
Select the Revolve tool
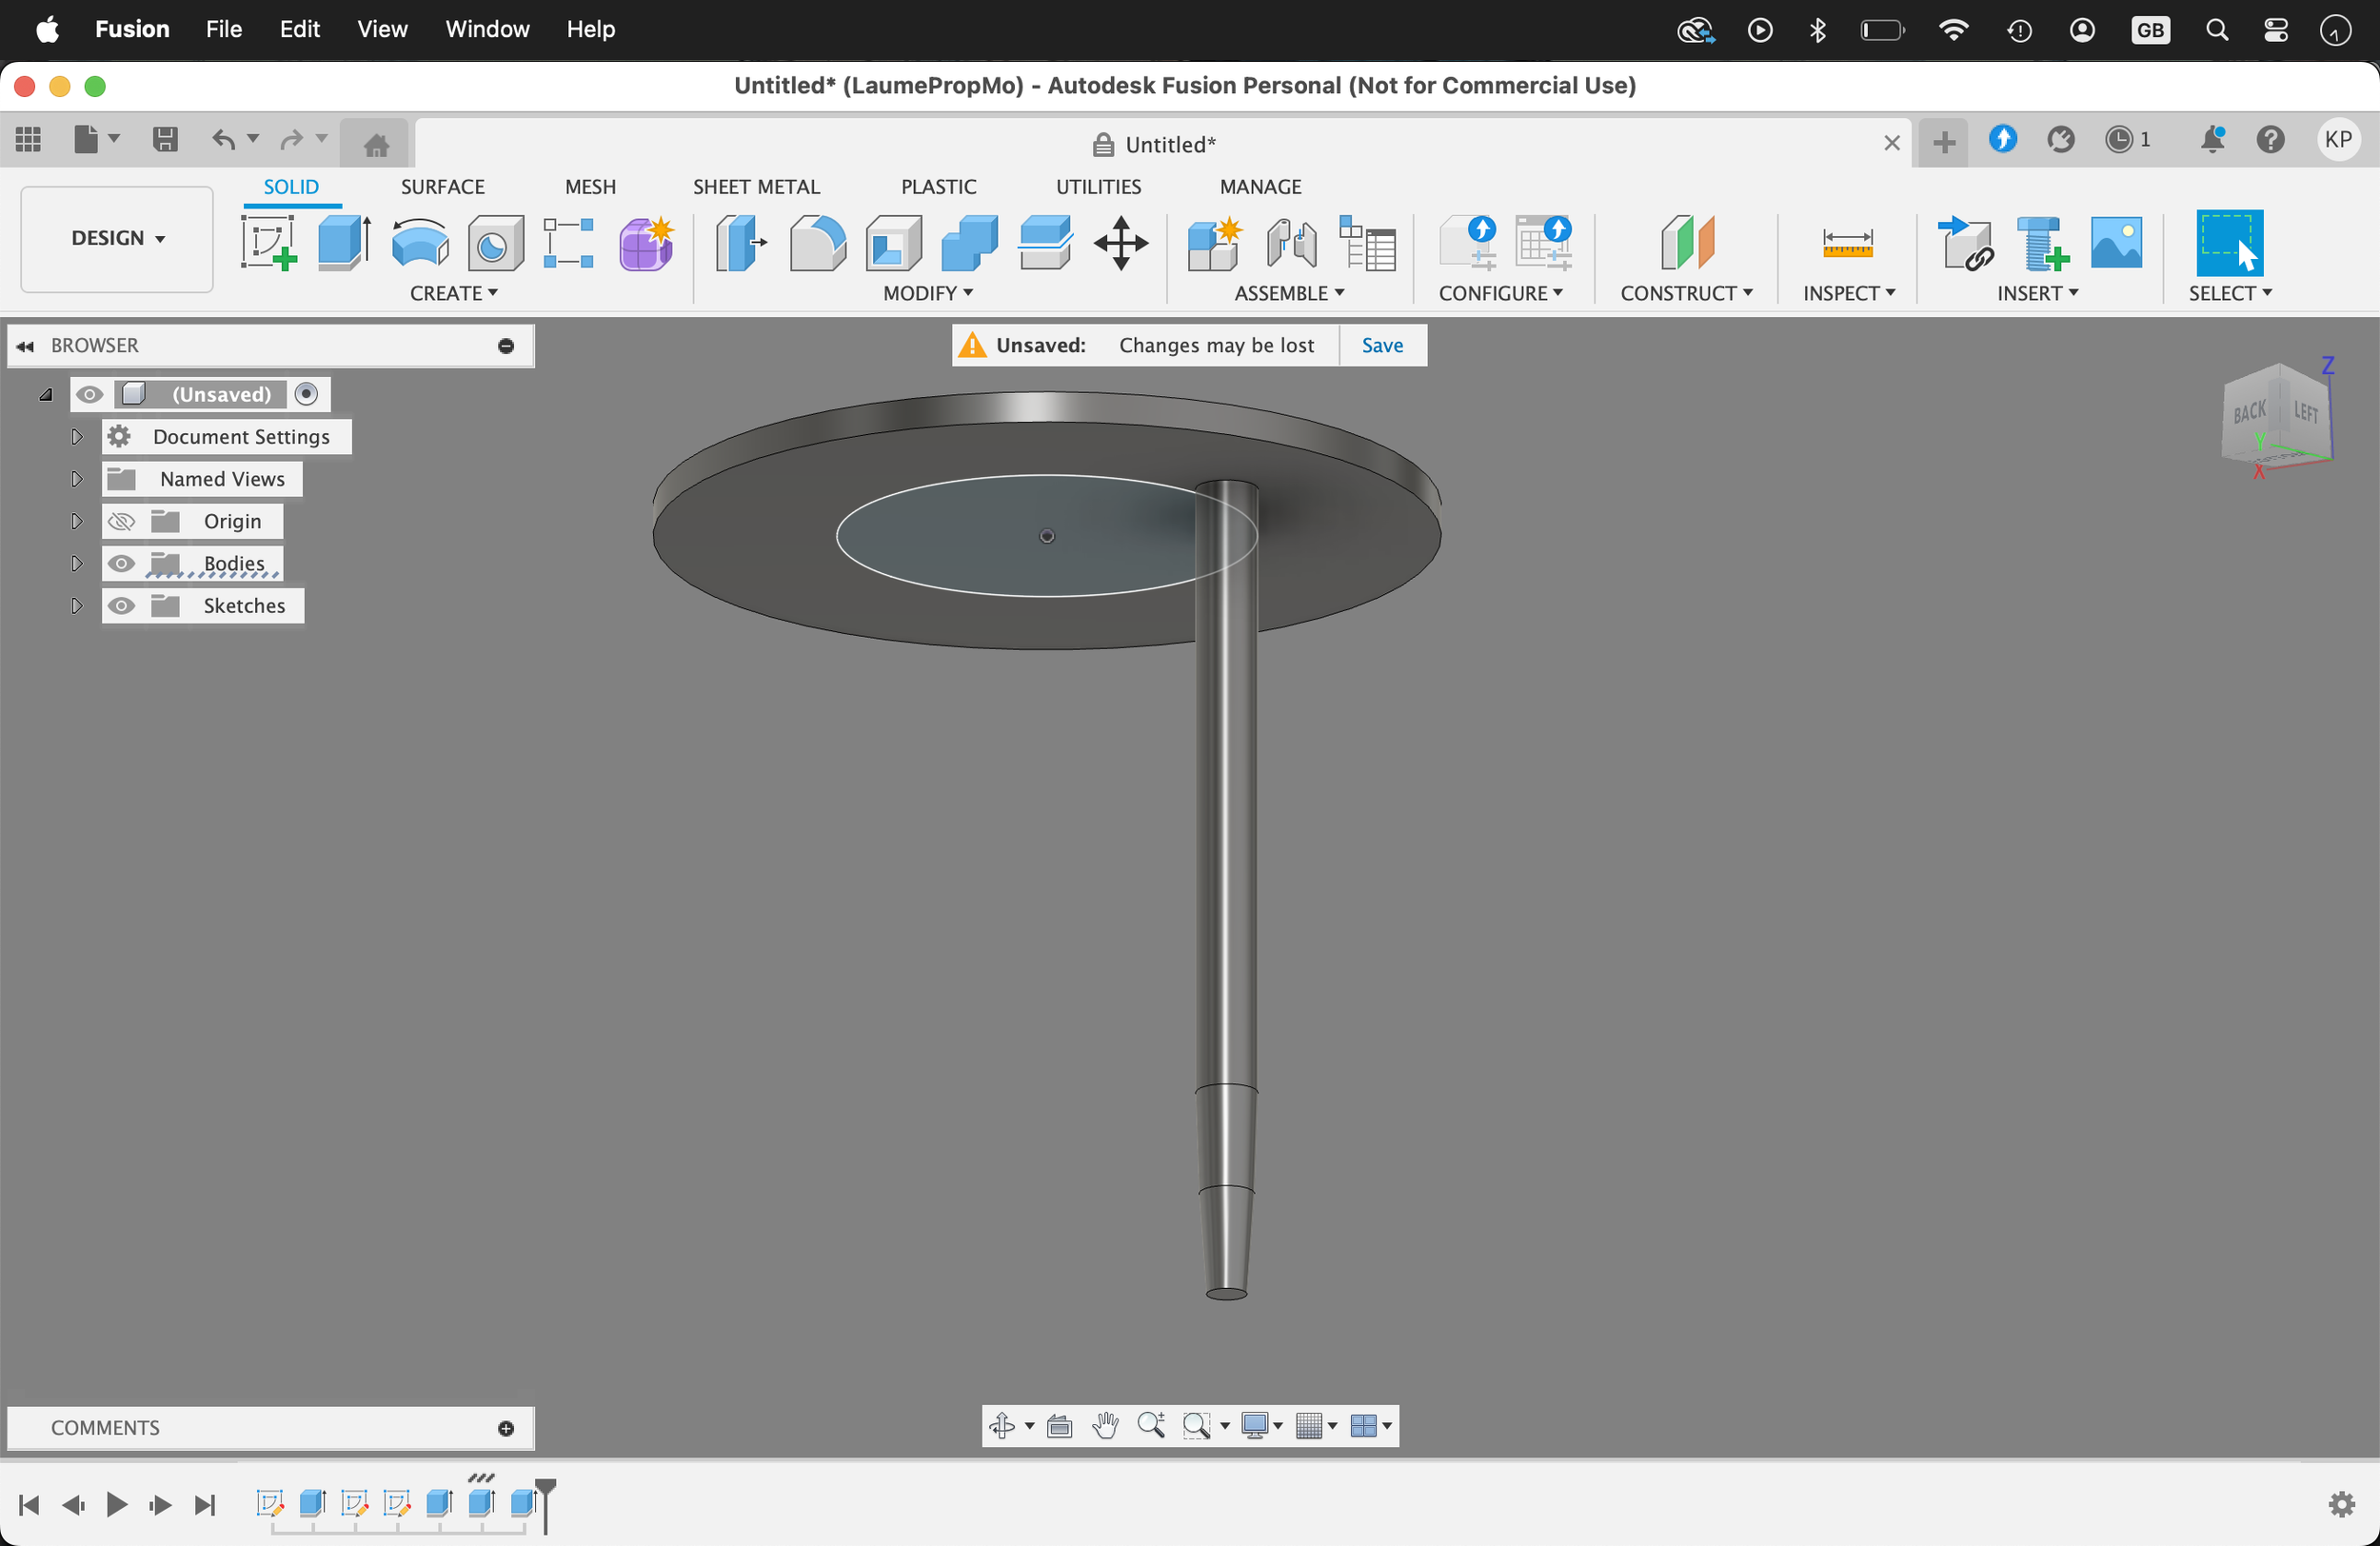pos(419,244)
